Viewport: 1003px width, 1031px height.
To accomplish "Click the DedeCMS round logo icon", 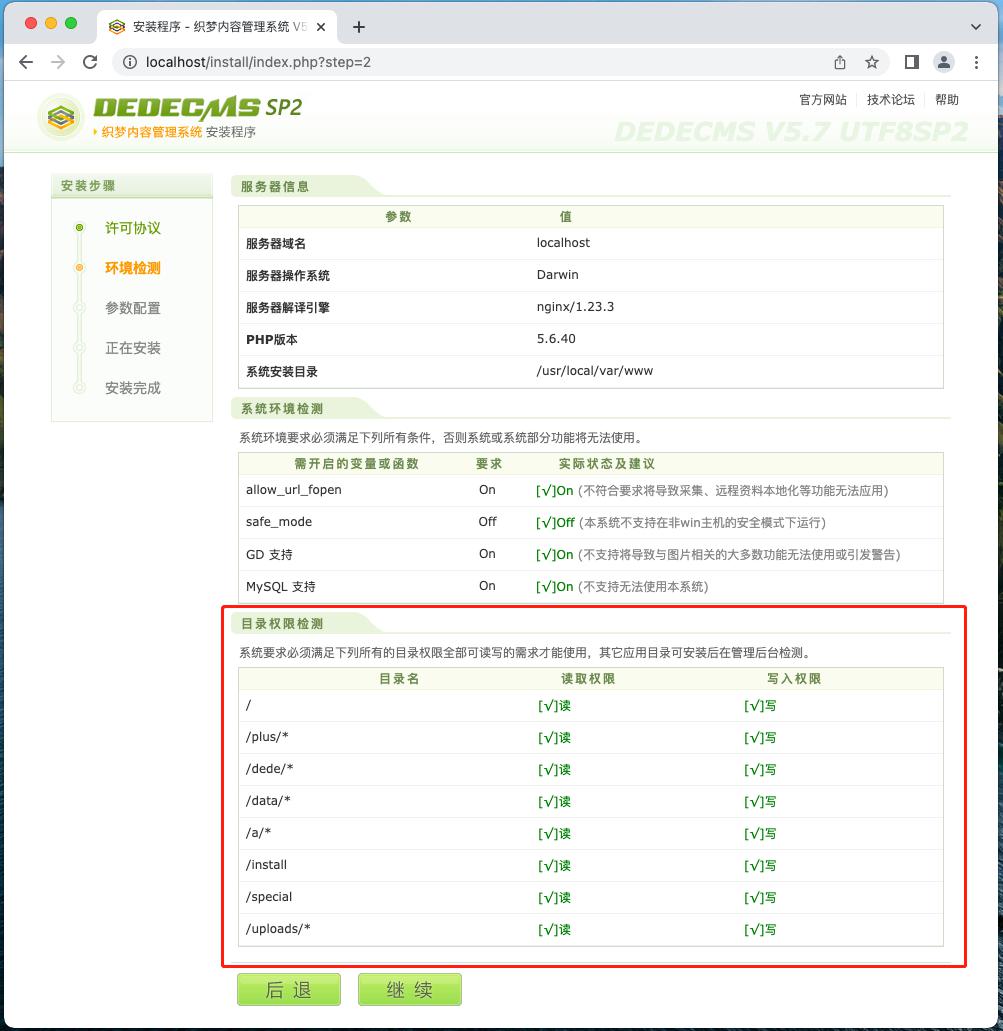I will (x=61, y=117).
